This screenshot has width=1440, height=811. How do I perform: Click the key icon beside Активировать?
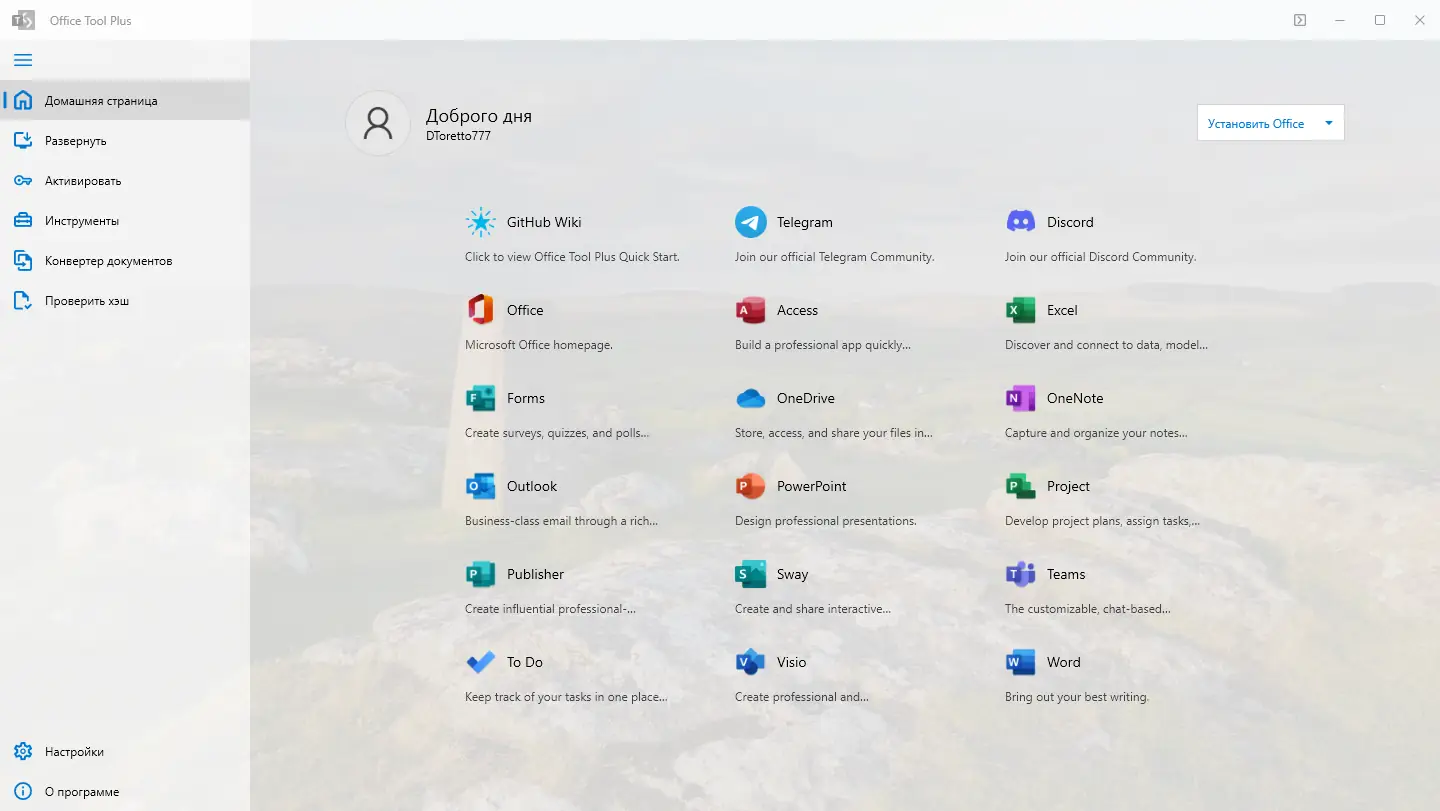pos(23,181)
